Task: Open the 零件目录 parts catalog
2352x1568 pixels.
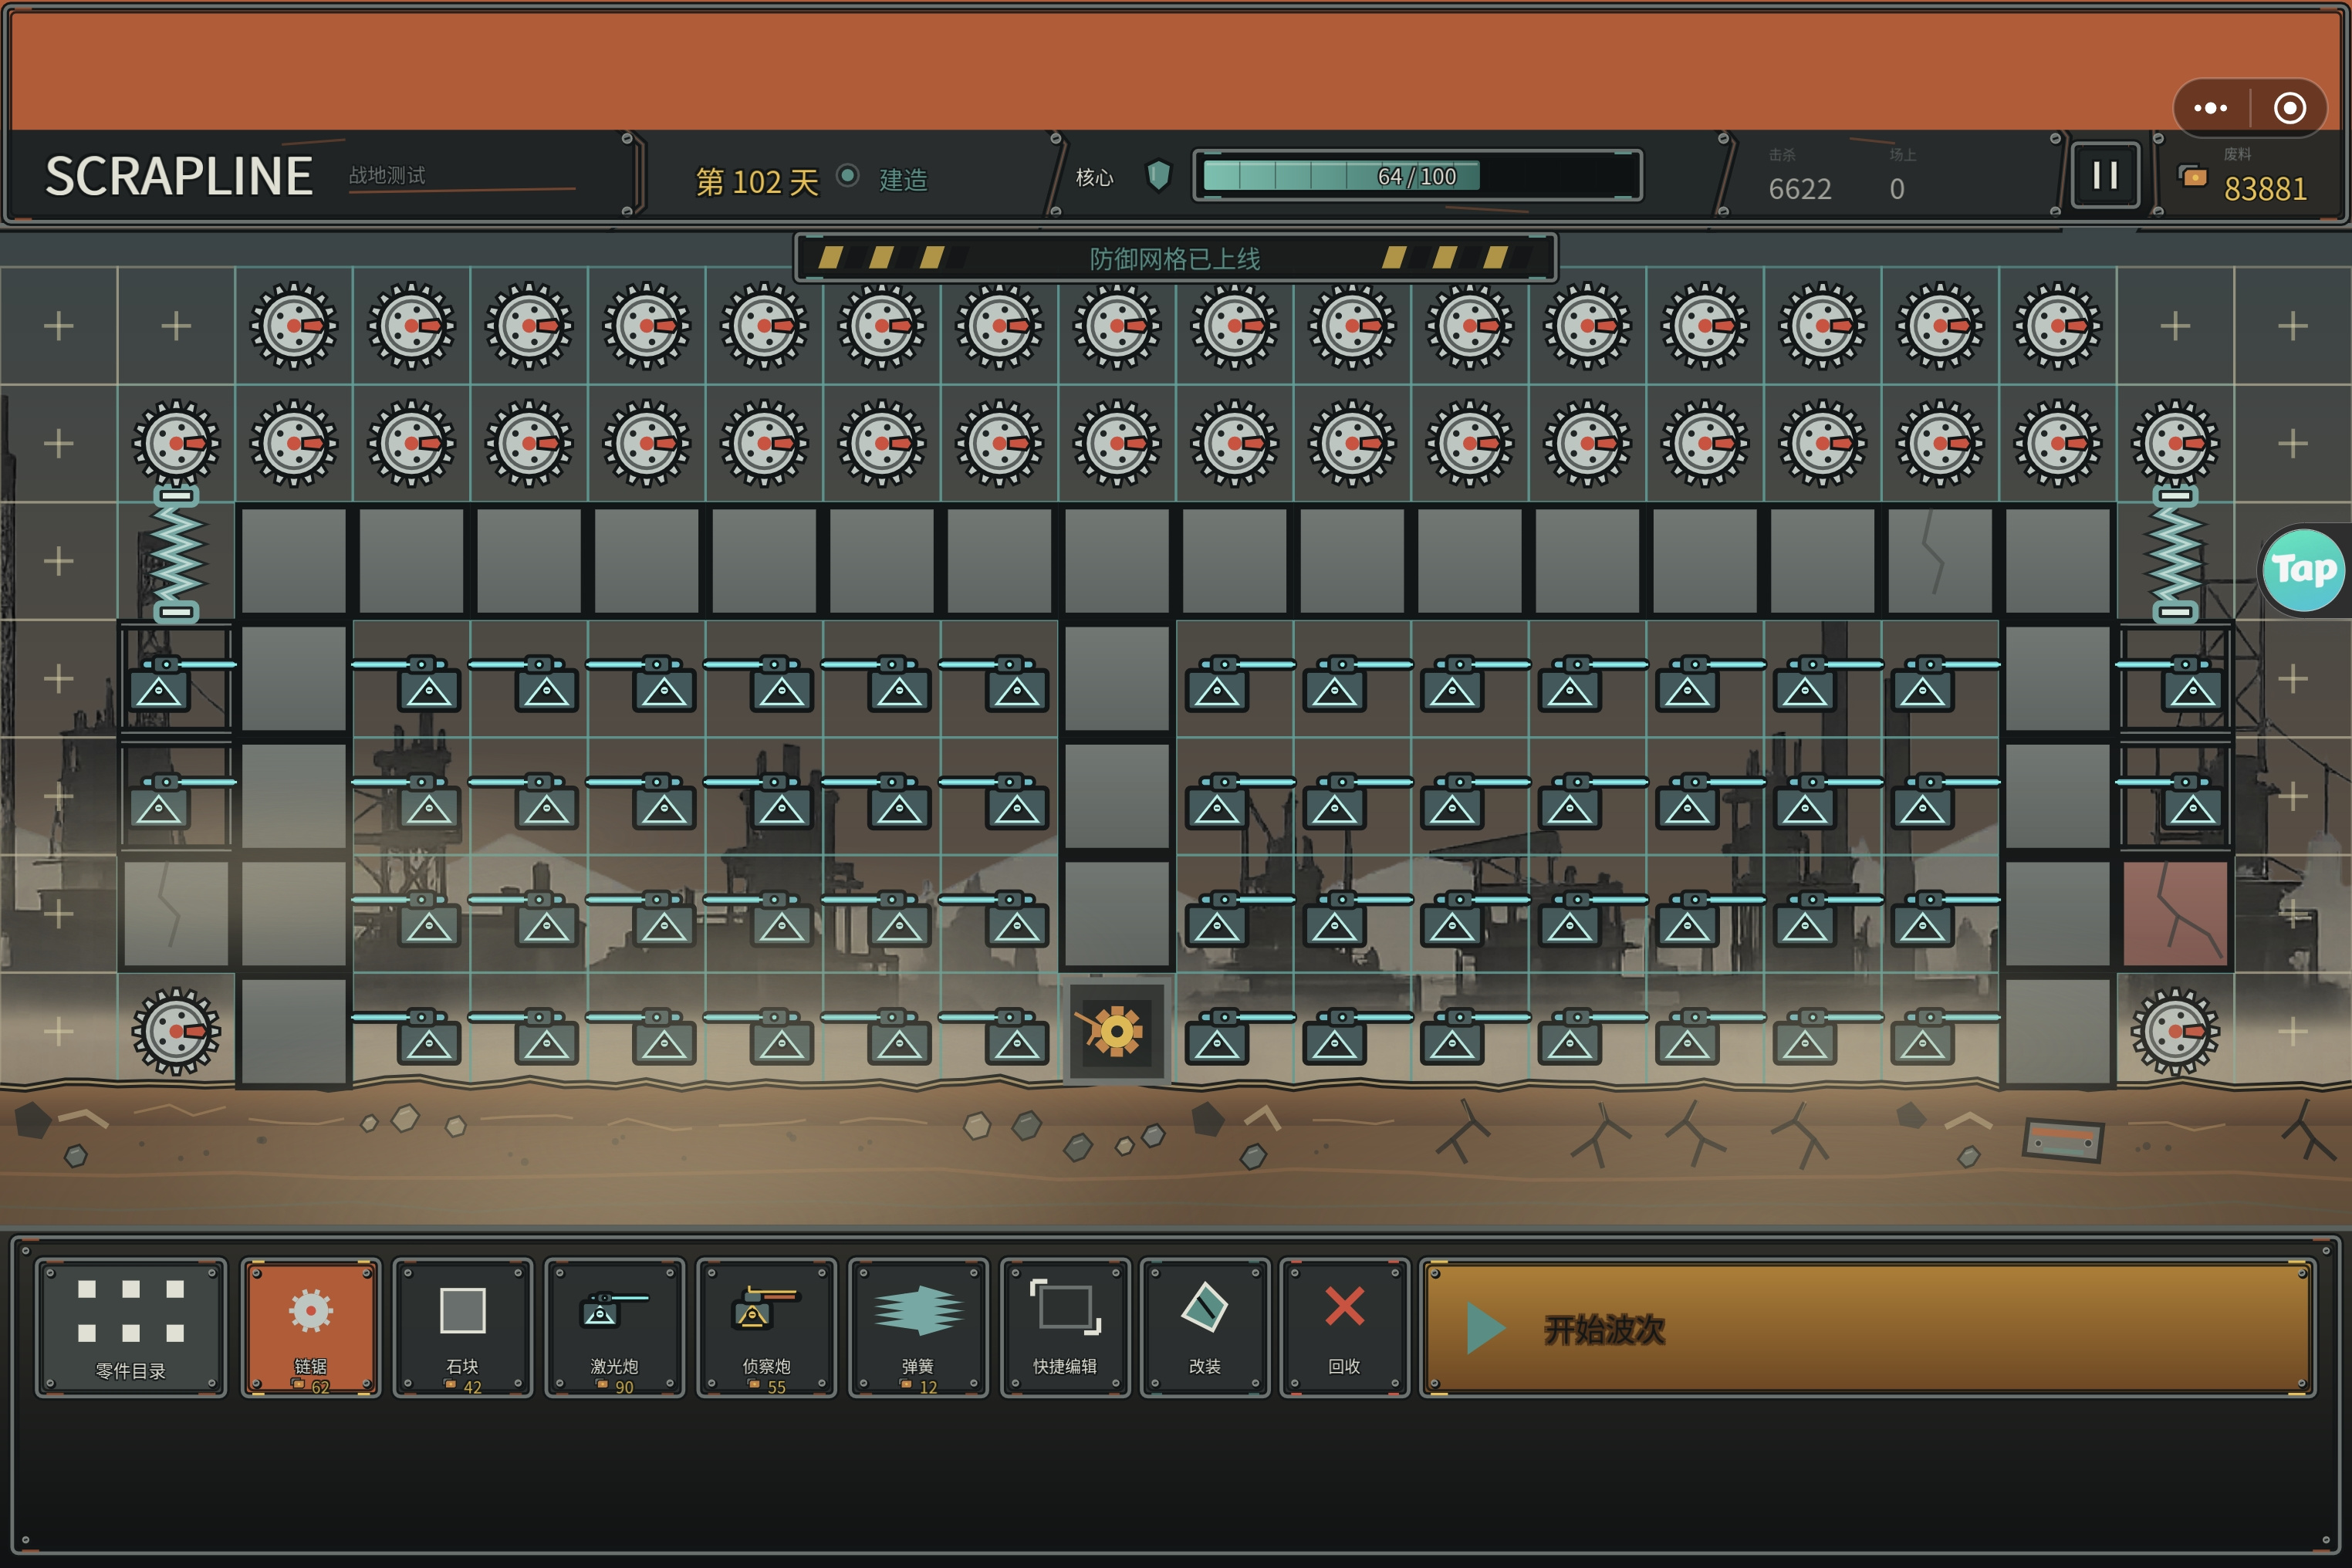Action: pos(130,1328)
